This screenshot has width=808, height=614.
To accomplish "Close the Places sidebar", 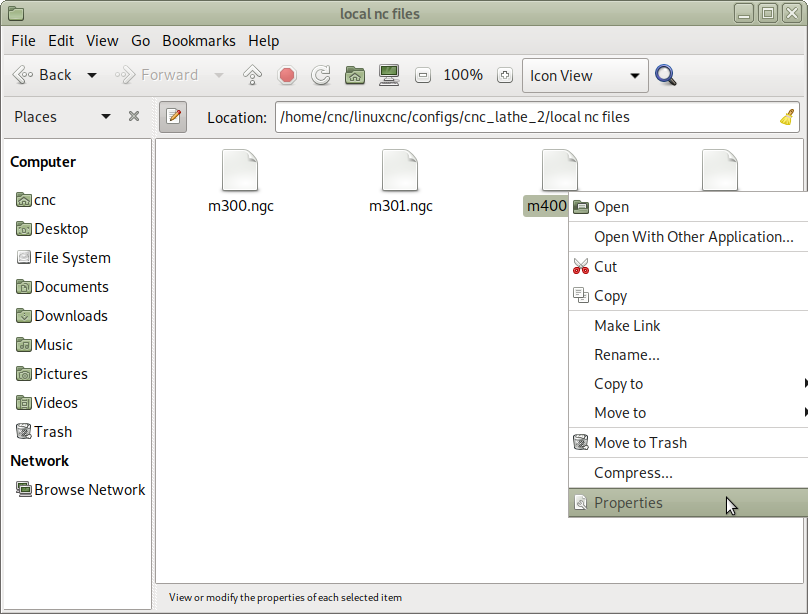I will tap(134, 116).
